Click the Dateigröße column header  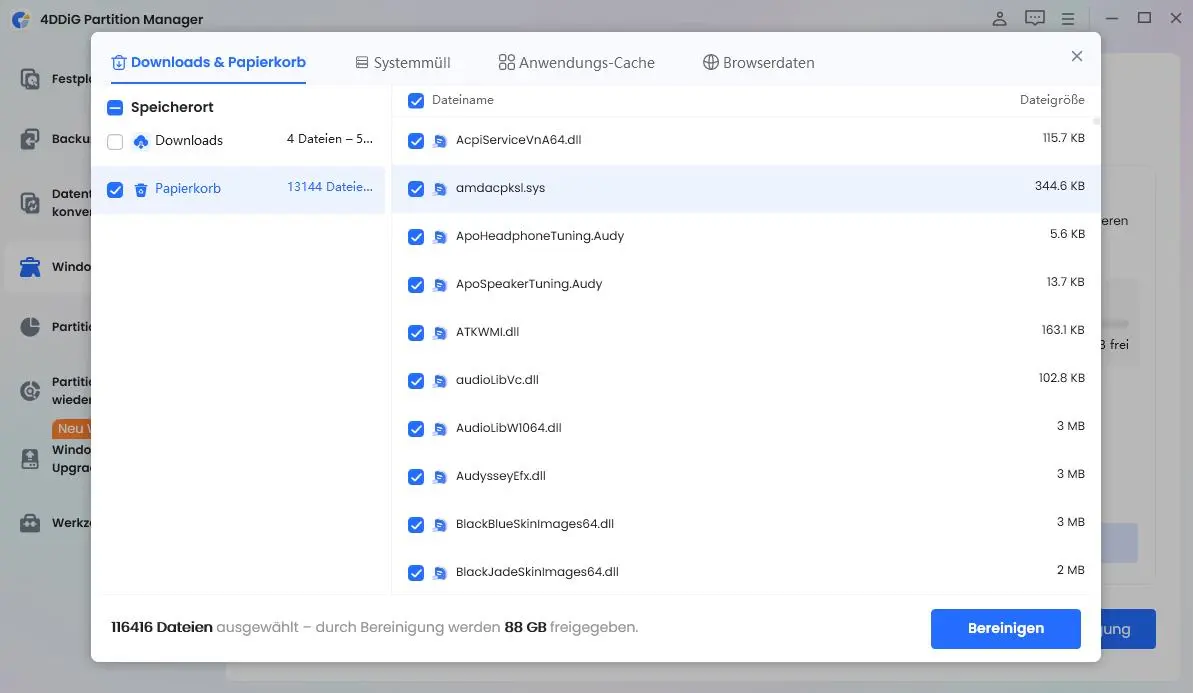pyautogui.click(x=1051, y=100)
